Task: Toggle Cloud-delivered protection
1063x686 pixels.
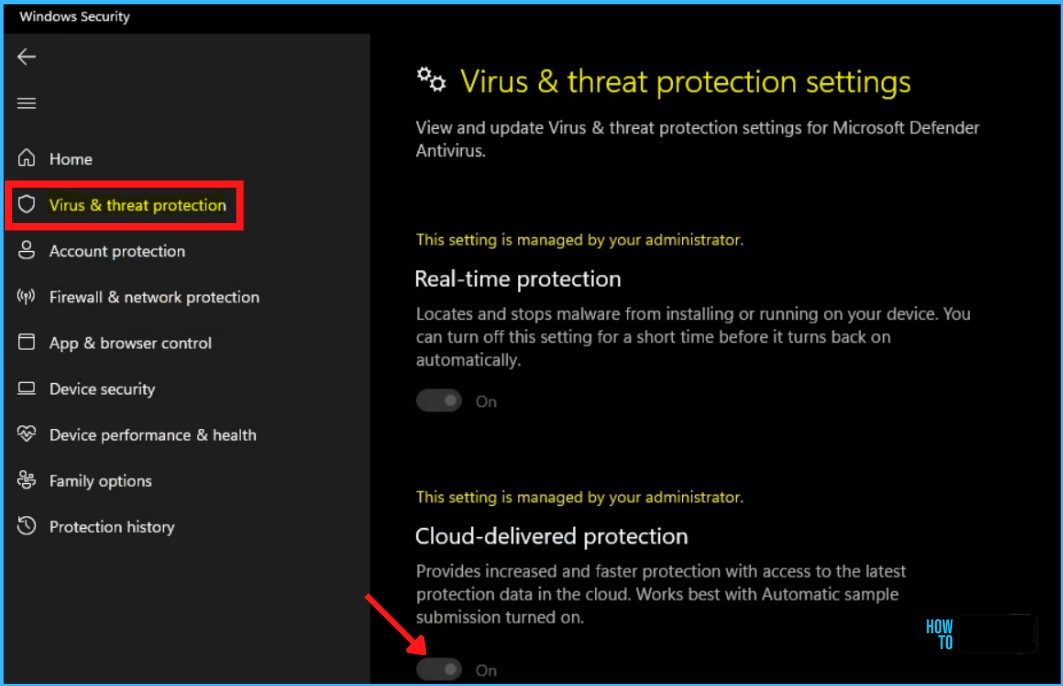Action: tap(438, 669)
